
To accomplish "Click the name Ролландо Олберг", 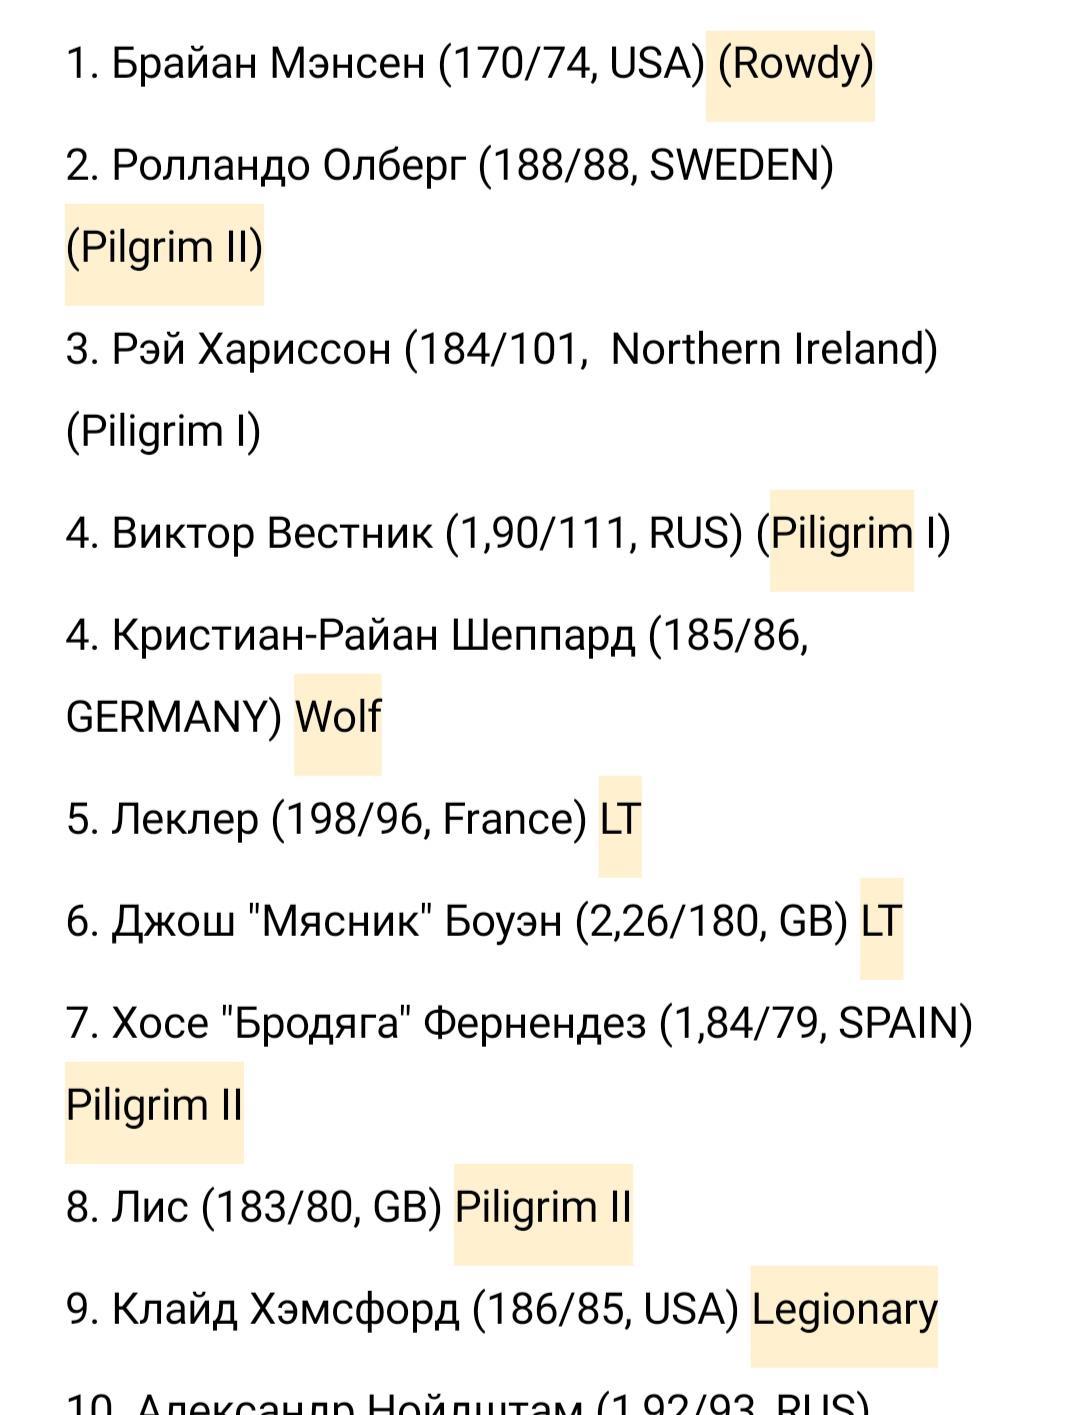I will coord(289,165).
